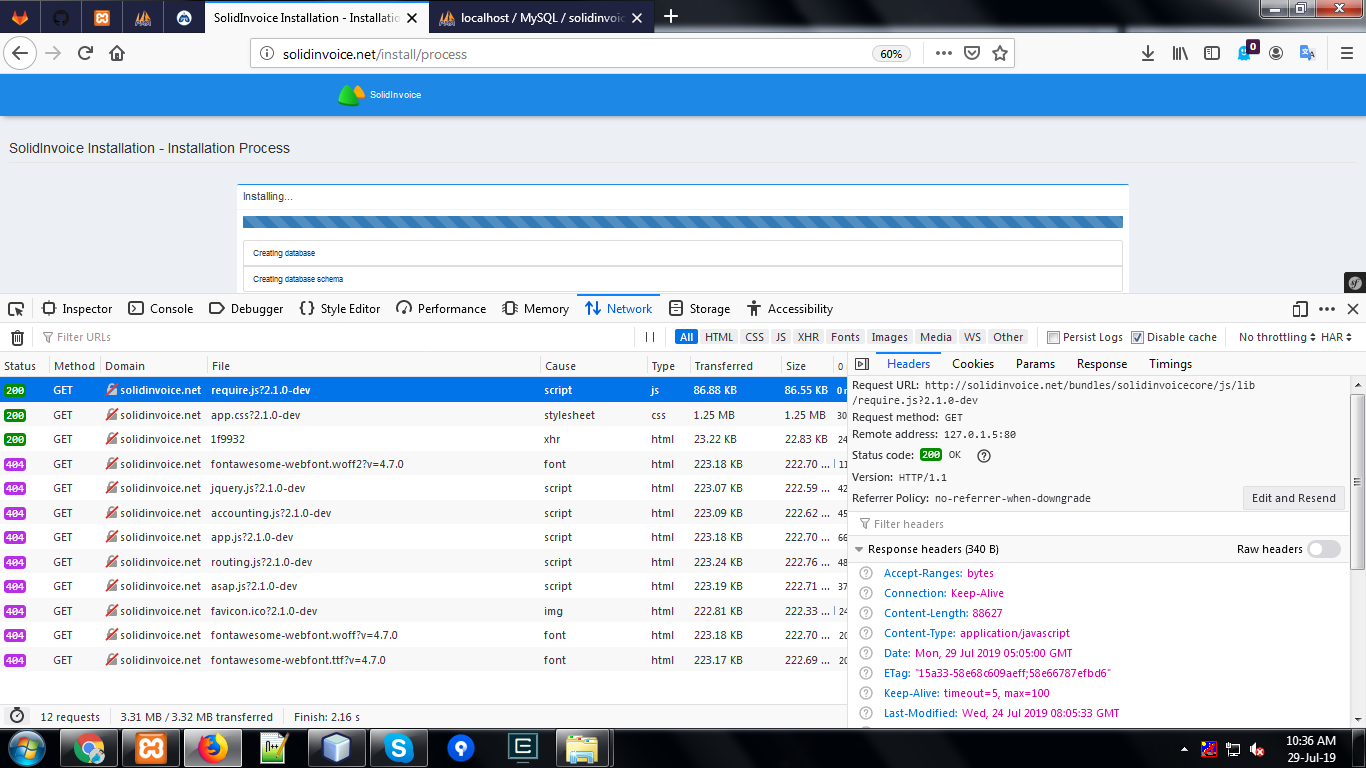Screen dimensions: 1366x768
Task: Enable Persist Logs checkbox
Action: click(1053, 338)
